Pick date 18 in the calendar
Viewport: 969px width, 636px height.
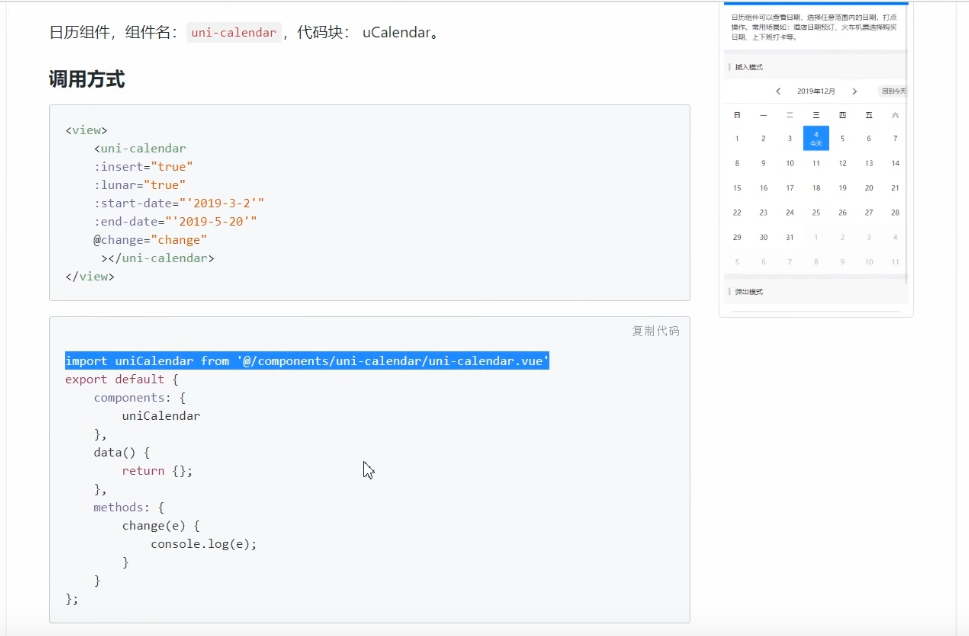click(x=816, y=188)
